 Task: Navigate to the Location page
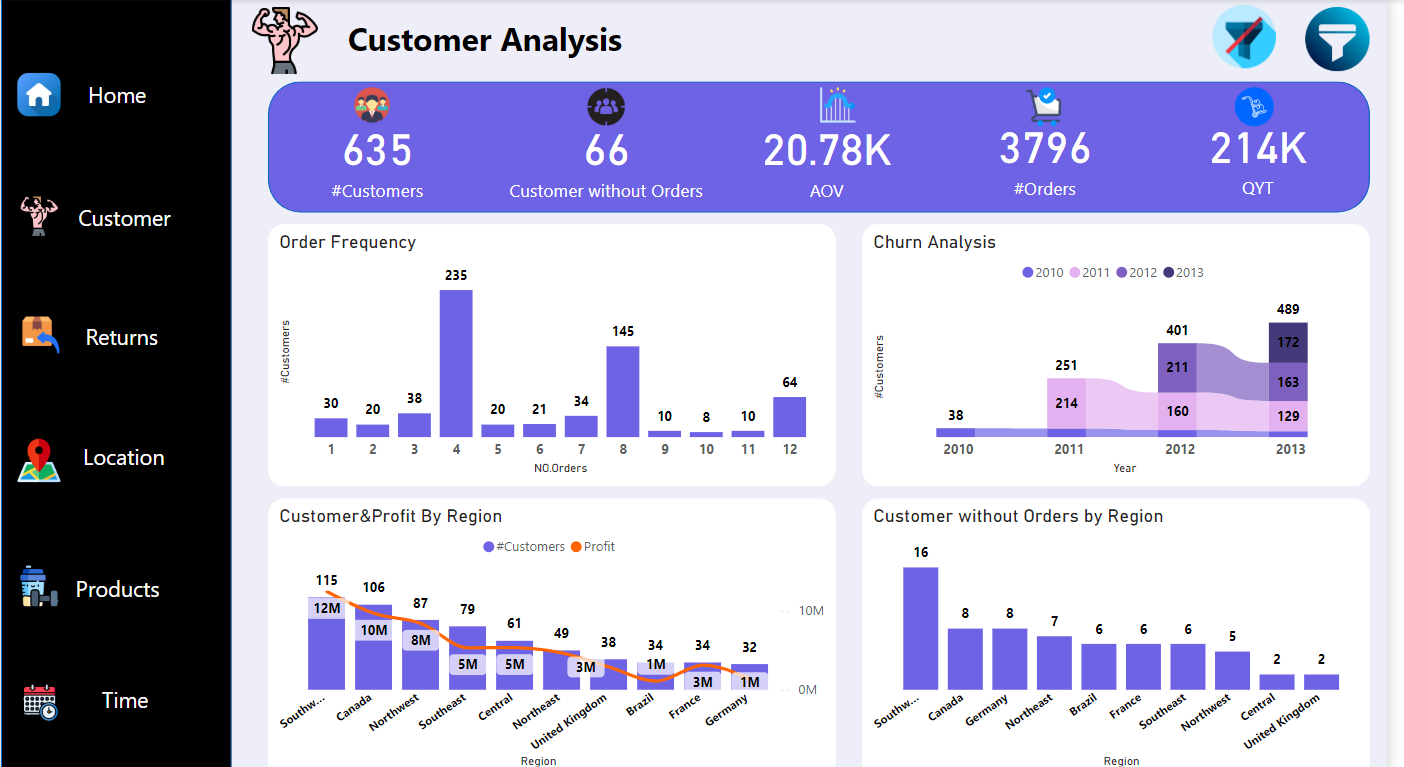pos(124,458)
